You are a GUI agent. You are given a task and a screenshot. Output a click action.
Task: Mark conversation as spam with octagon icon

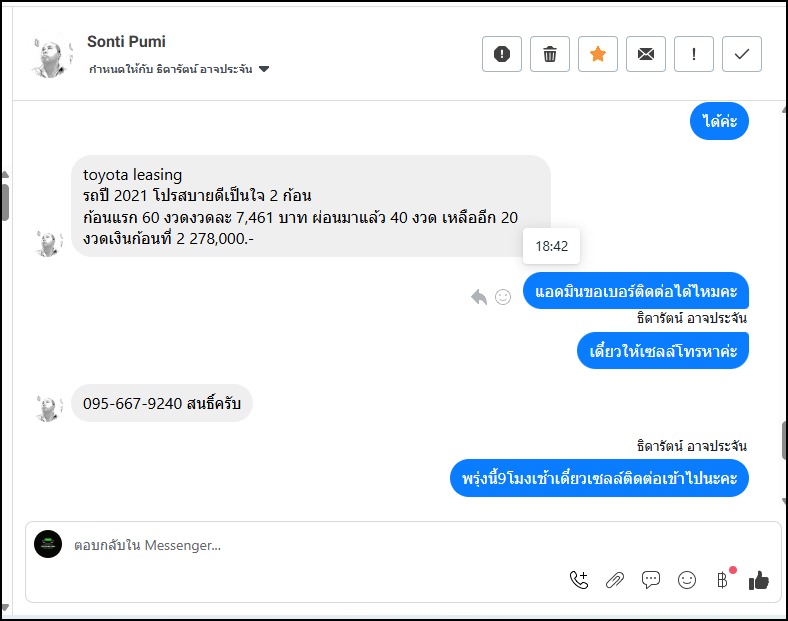[x=502, y=54]
